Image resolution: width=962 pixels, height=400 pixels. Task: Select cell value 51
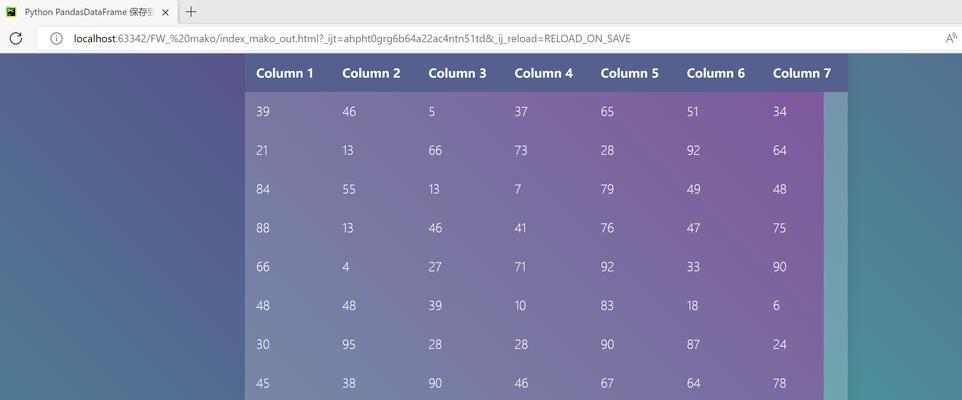693,112
